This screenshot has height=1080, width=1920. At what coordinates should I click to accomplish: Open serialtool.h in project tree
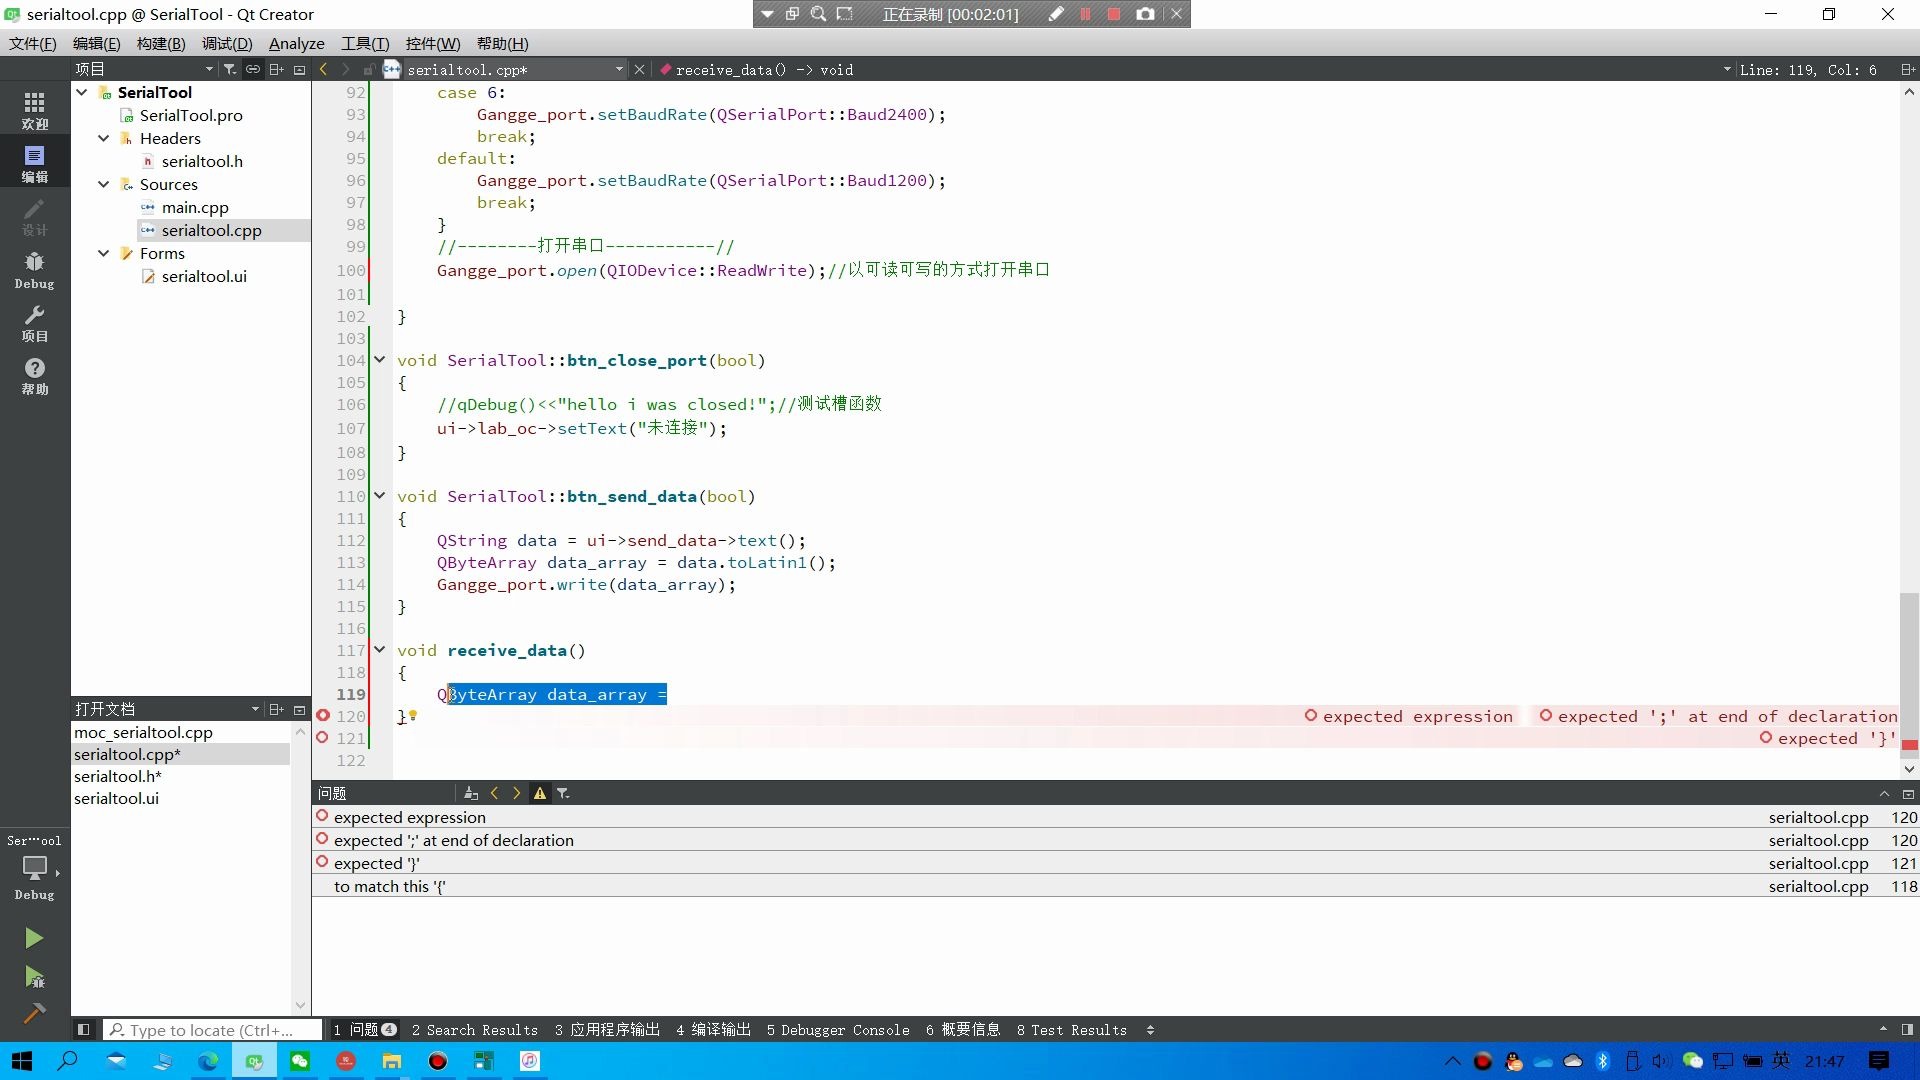pyautogui.click(x=202, y=161)
